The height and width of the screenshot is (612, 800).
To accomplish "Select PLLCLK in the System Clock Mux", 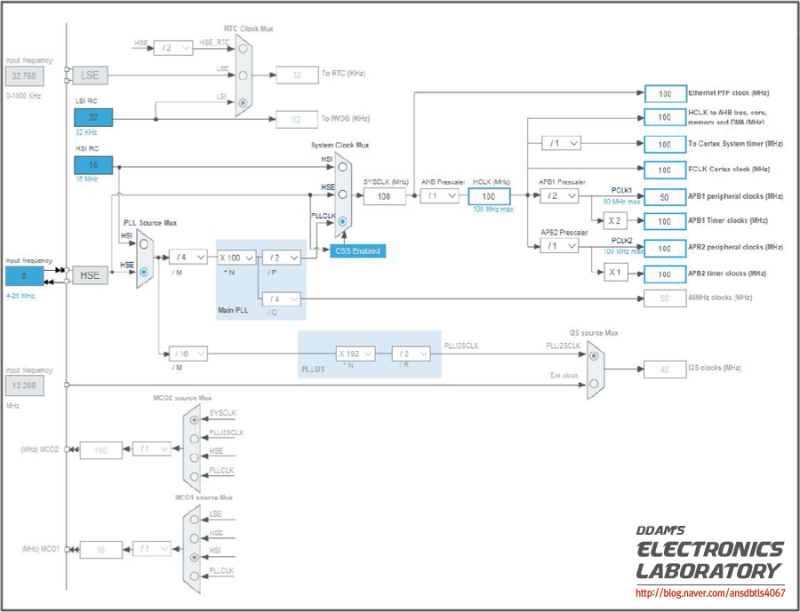I will (x=342, y=221).
